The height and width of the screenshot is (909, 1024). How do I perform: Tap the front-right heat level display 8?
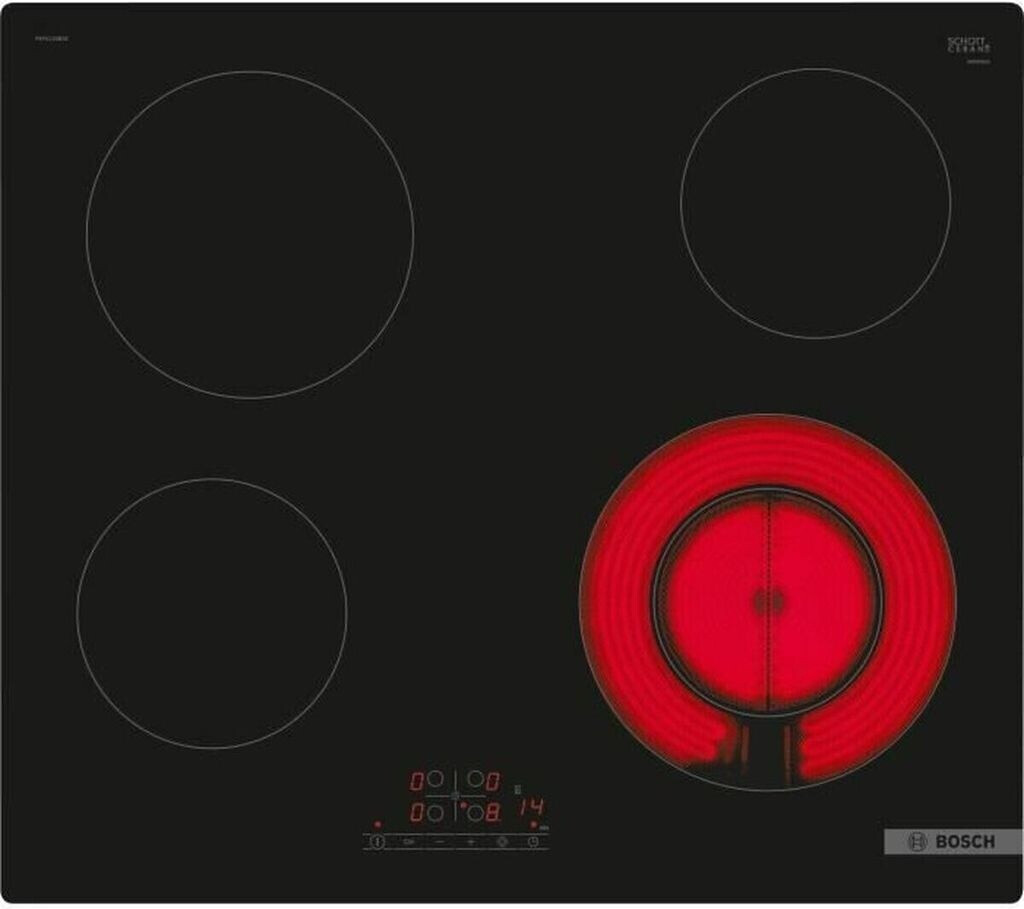[x=492, y=813]
